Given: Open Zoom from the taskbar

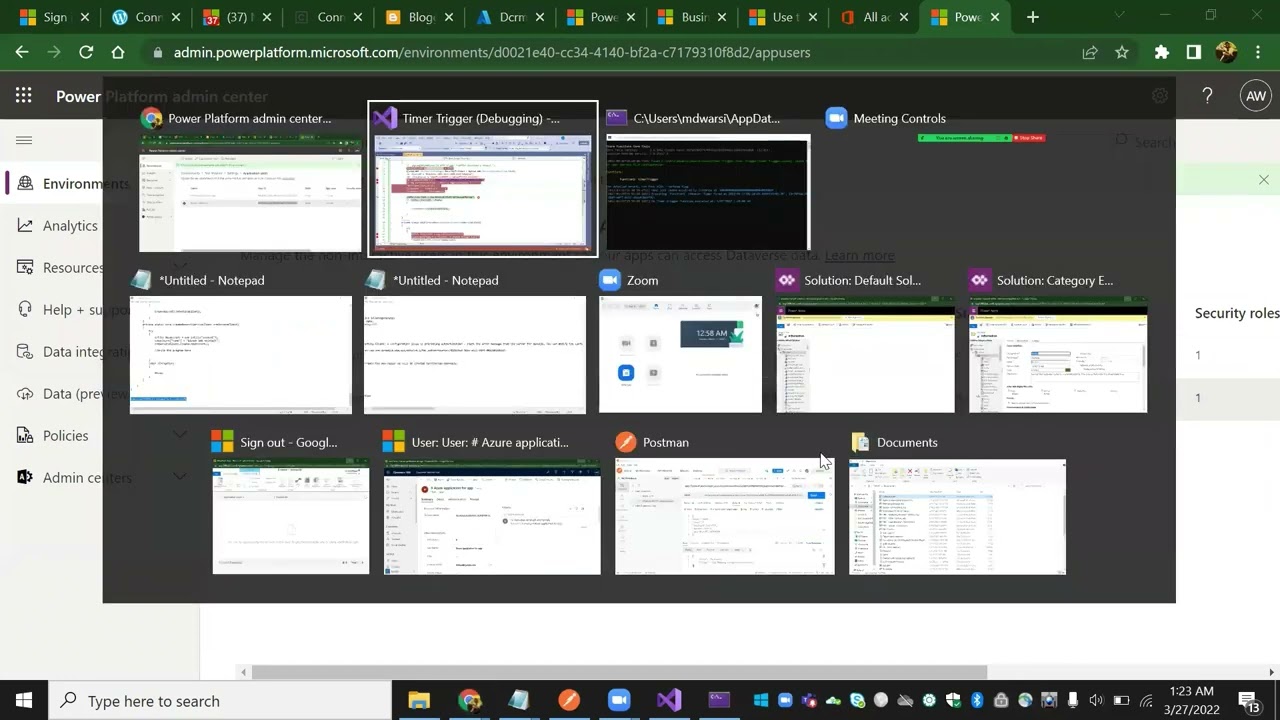Looking at the screenshot, I should [x=619, y=700].
